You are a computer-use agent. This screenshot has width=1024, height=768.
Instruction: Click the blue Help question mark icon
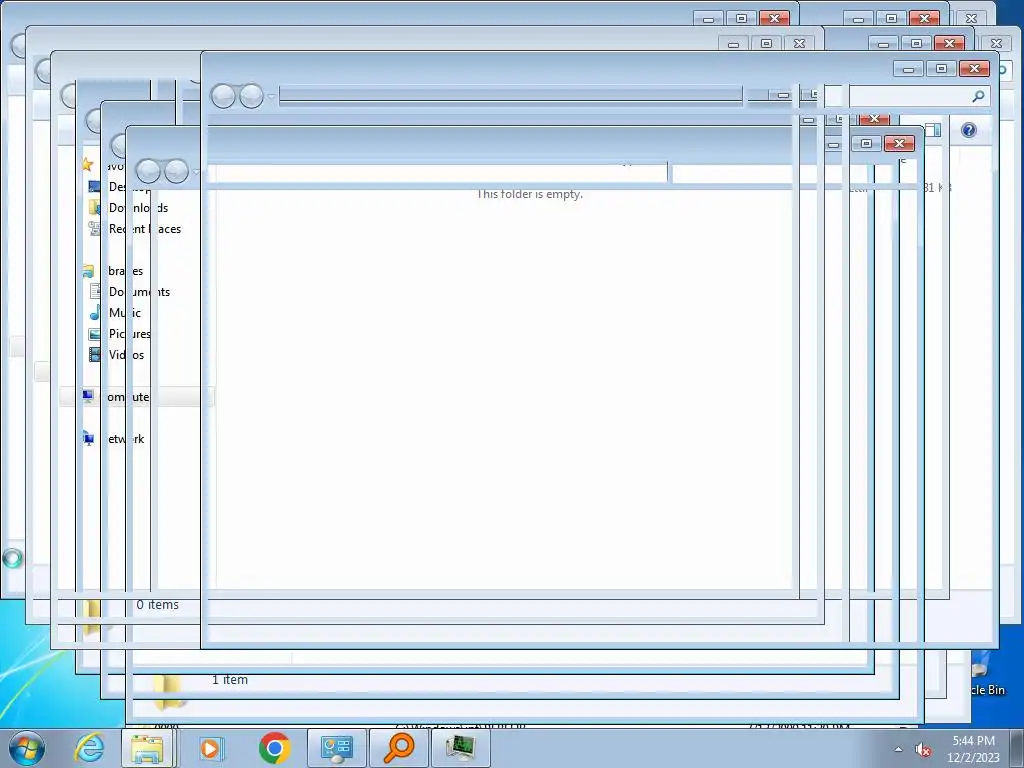[x=969, y=130]
